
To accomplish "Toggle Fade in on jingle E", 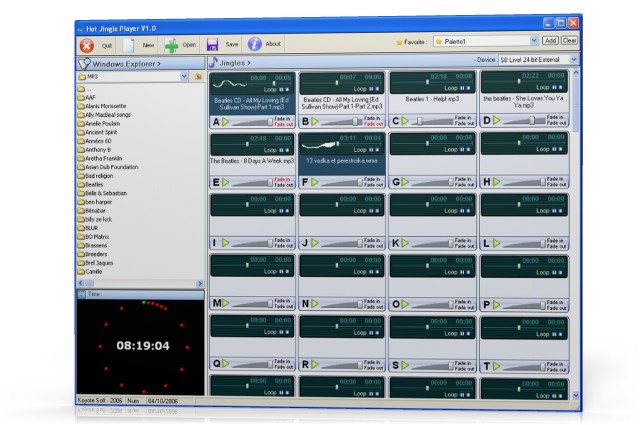I will pyautogui.click(x=282, y=179).
